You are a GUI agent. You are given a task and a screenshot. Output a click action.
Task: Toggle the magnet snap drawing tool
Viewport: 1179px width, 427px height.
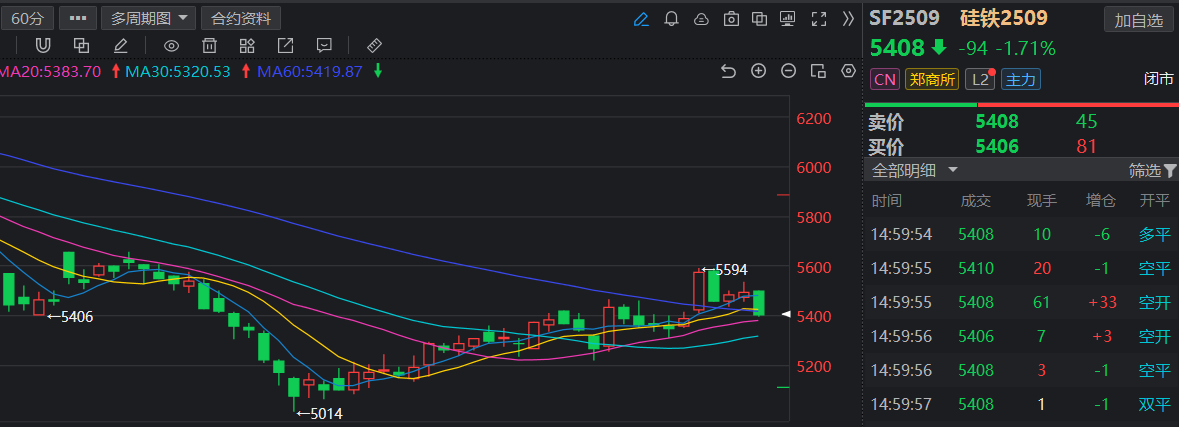pos(43,46)
